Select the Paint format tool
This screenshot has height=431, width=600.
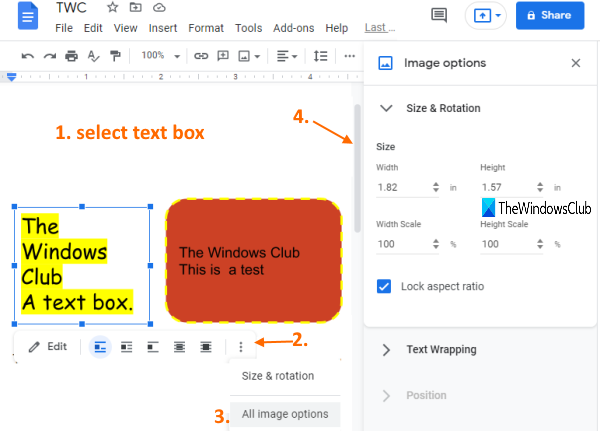click(x=115, y=56)
